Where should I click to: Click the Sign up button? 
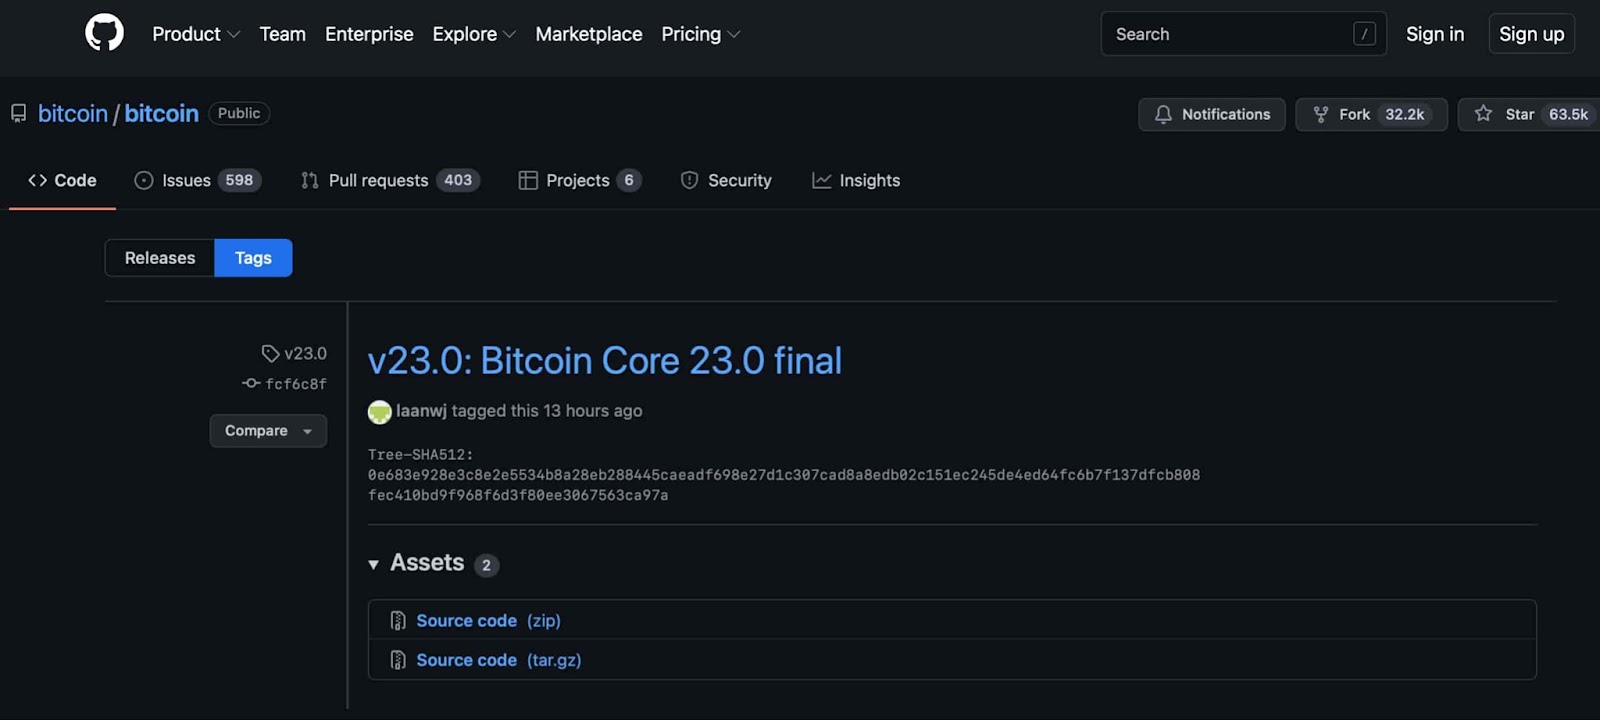[x=1532, y=34]
